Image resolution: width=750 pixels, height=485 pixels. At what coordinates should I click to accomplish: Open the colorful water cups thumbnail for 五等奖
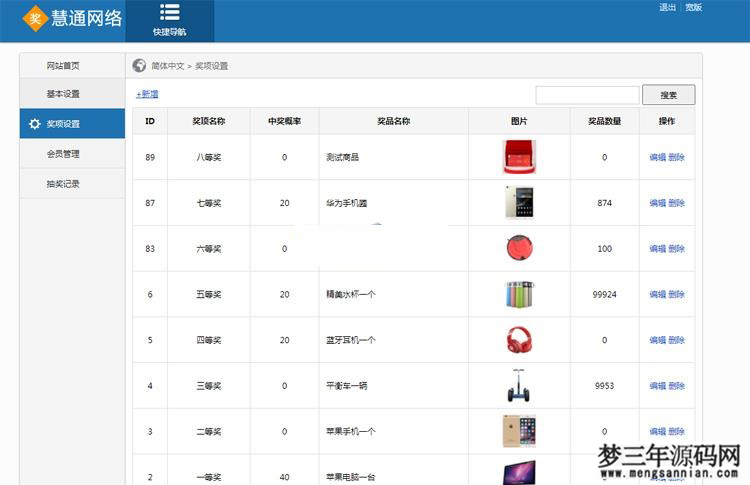[x=519, y=294]
